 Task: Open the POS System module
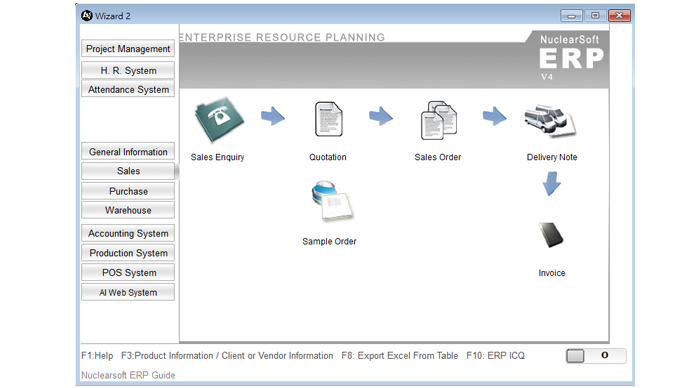click(128, 272)
